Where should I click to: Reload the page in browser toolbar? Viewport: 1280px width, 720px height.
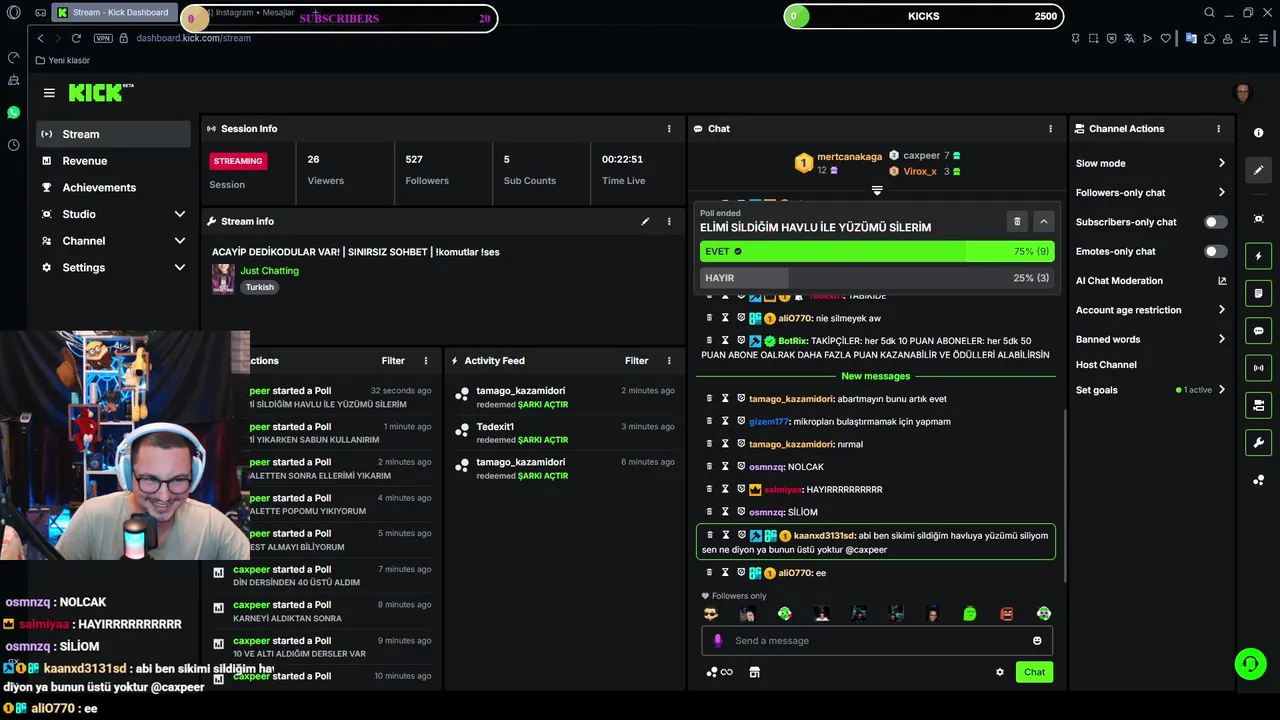pos(76,38)
